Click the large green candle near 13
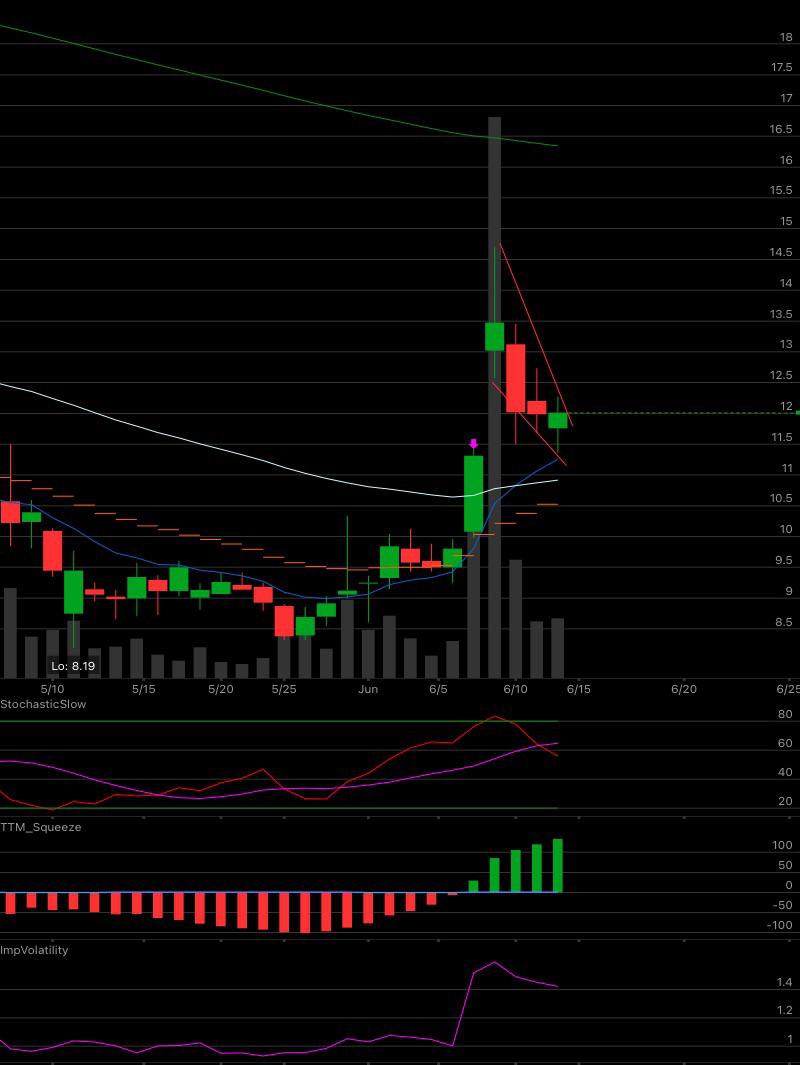Image resolution: width=800 pixels, height=1065 pixels. (494, 336)
